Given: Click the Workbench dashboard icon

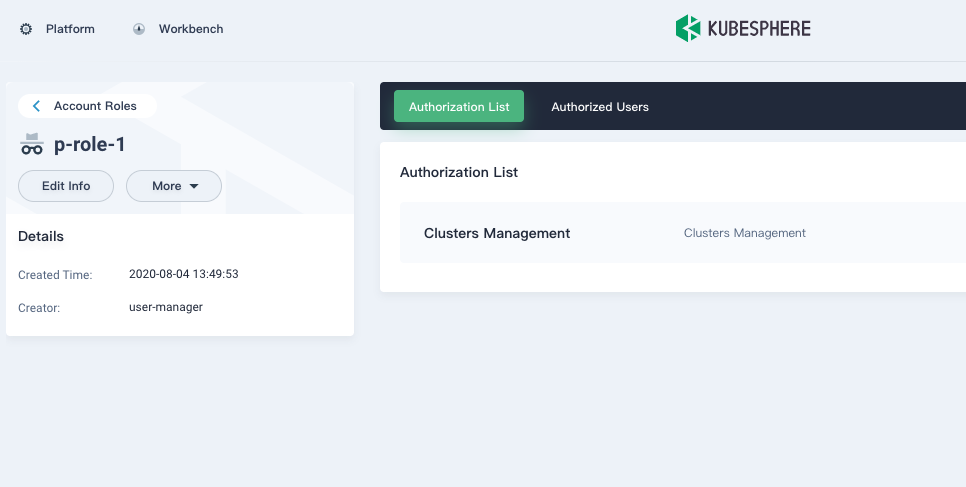Looking at the screenshot, I should (139, 29).
